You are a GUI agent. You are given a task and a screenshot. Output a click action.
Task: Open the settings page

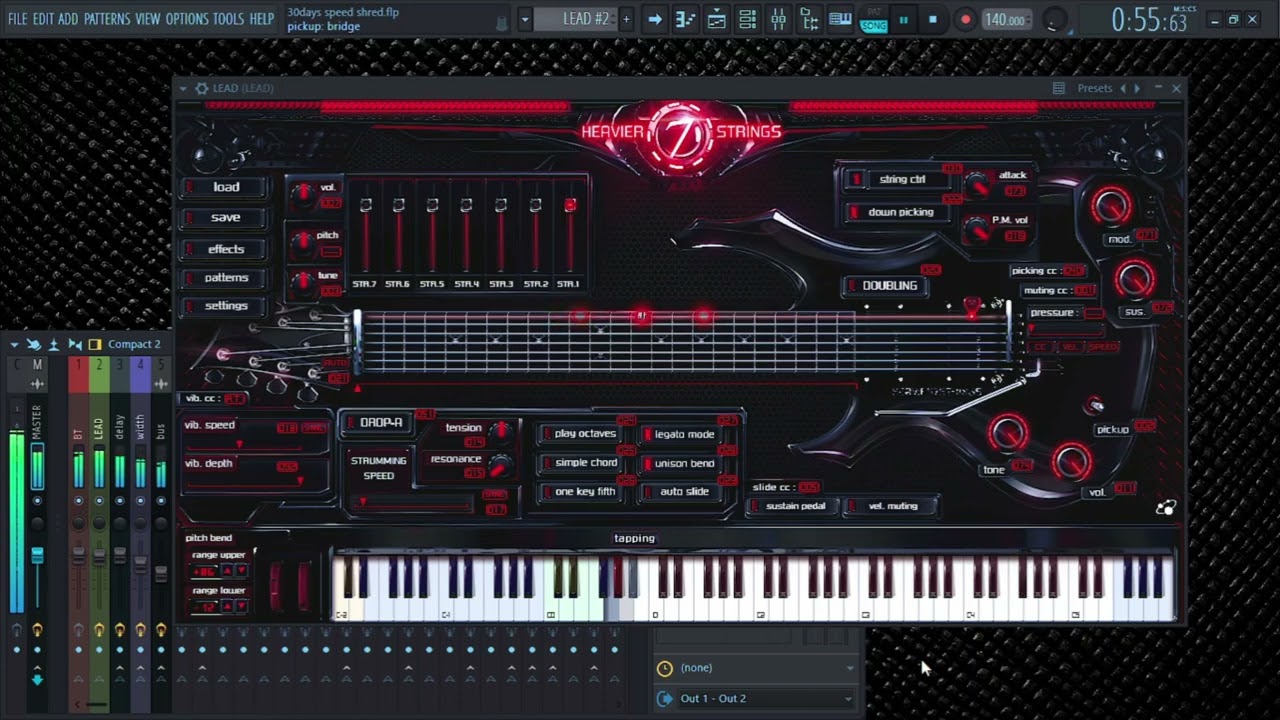pos(226,305)
